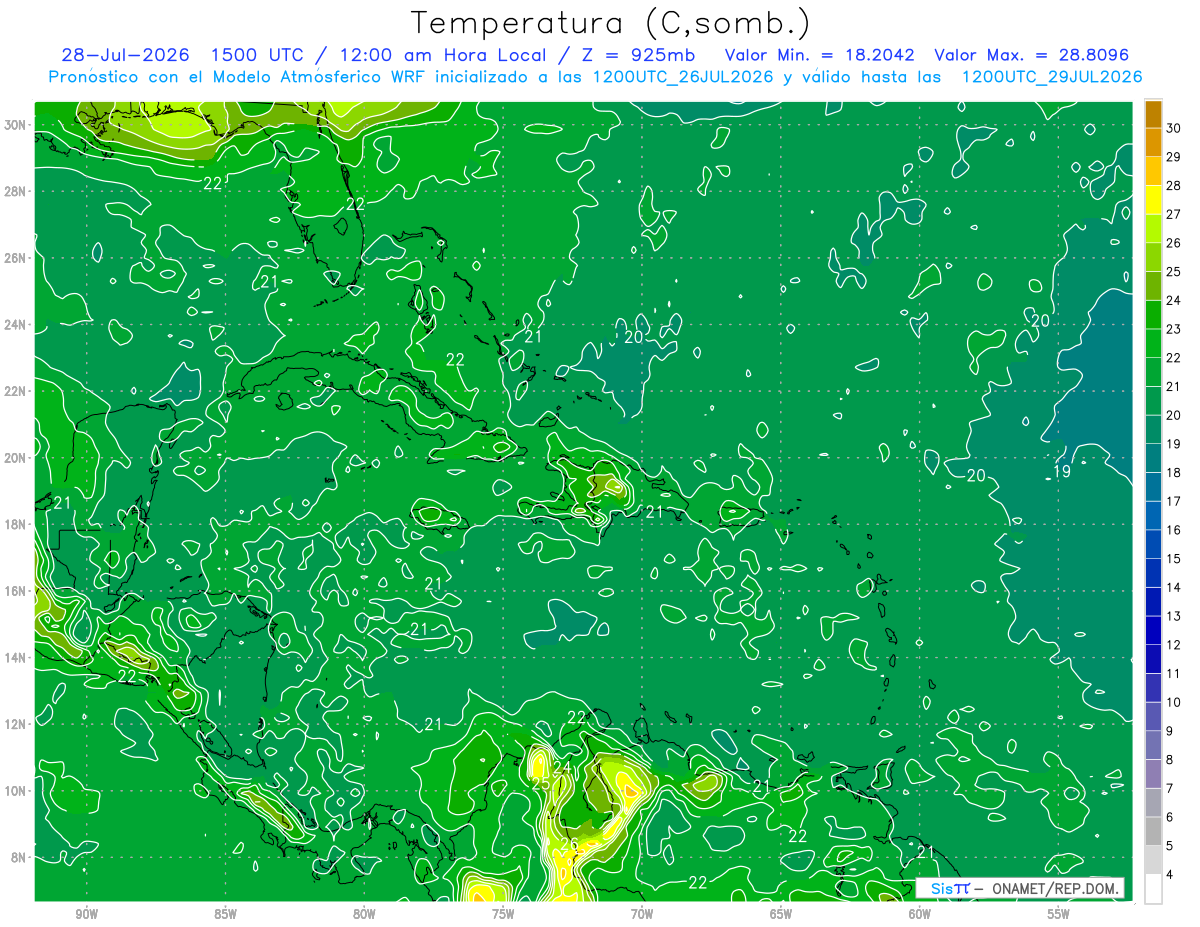
Task: Click the 85W longitude axis label
Action: click(x=225, y=914)
